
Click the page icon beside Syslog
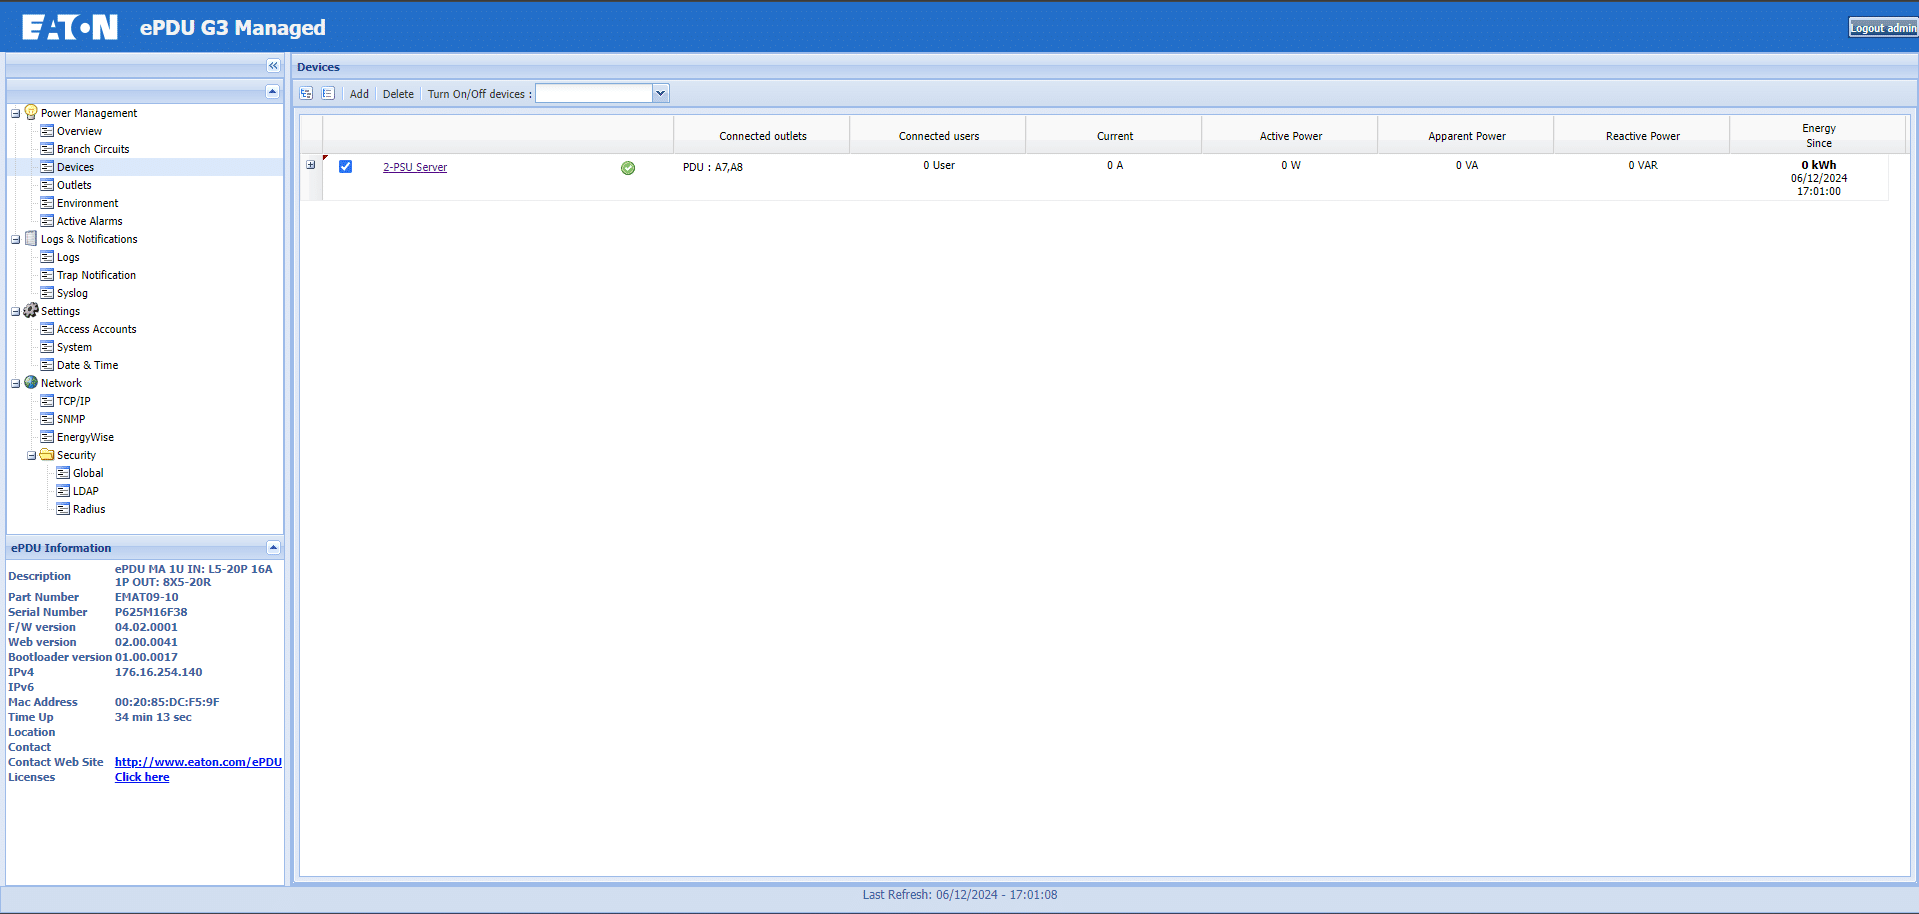(x=47, y=293)
